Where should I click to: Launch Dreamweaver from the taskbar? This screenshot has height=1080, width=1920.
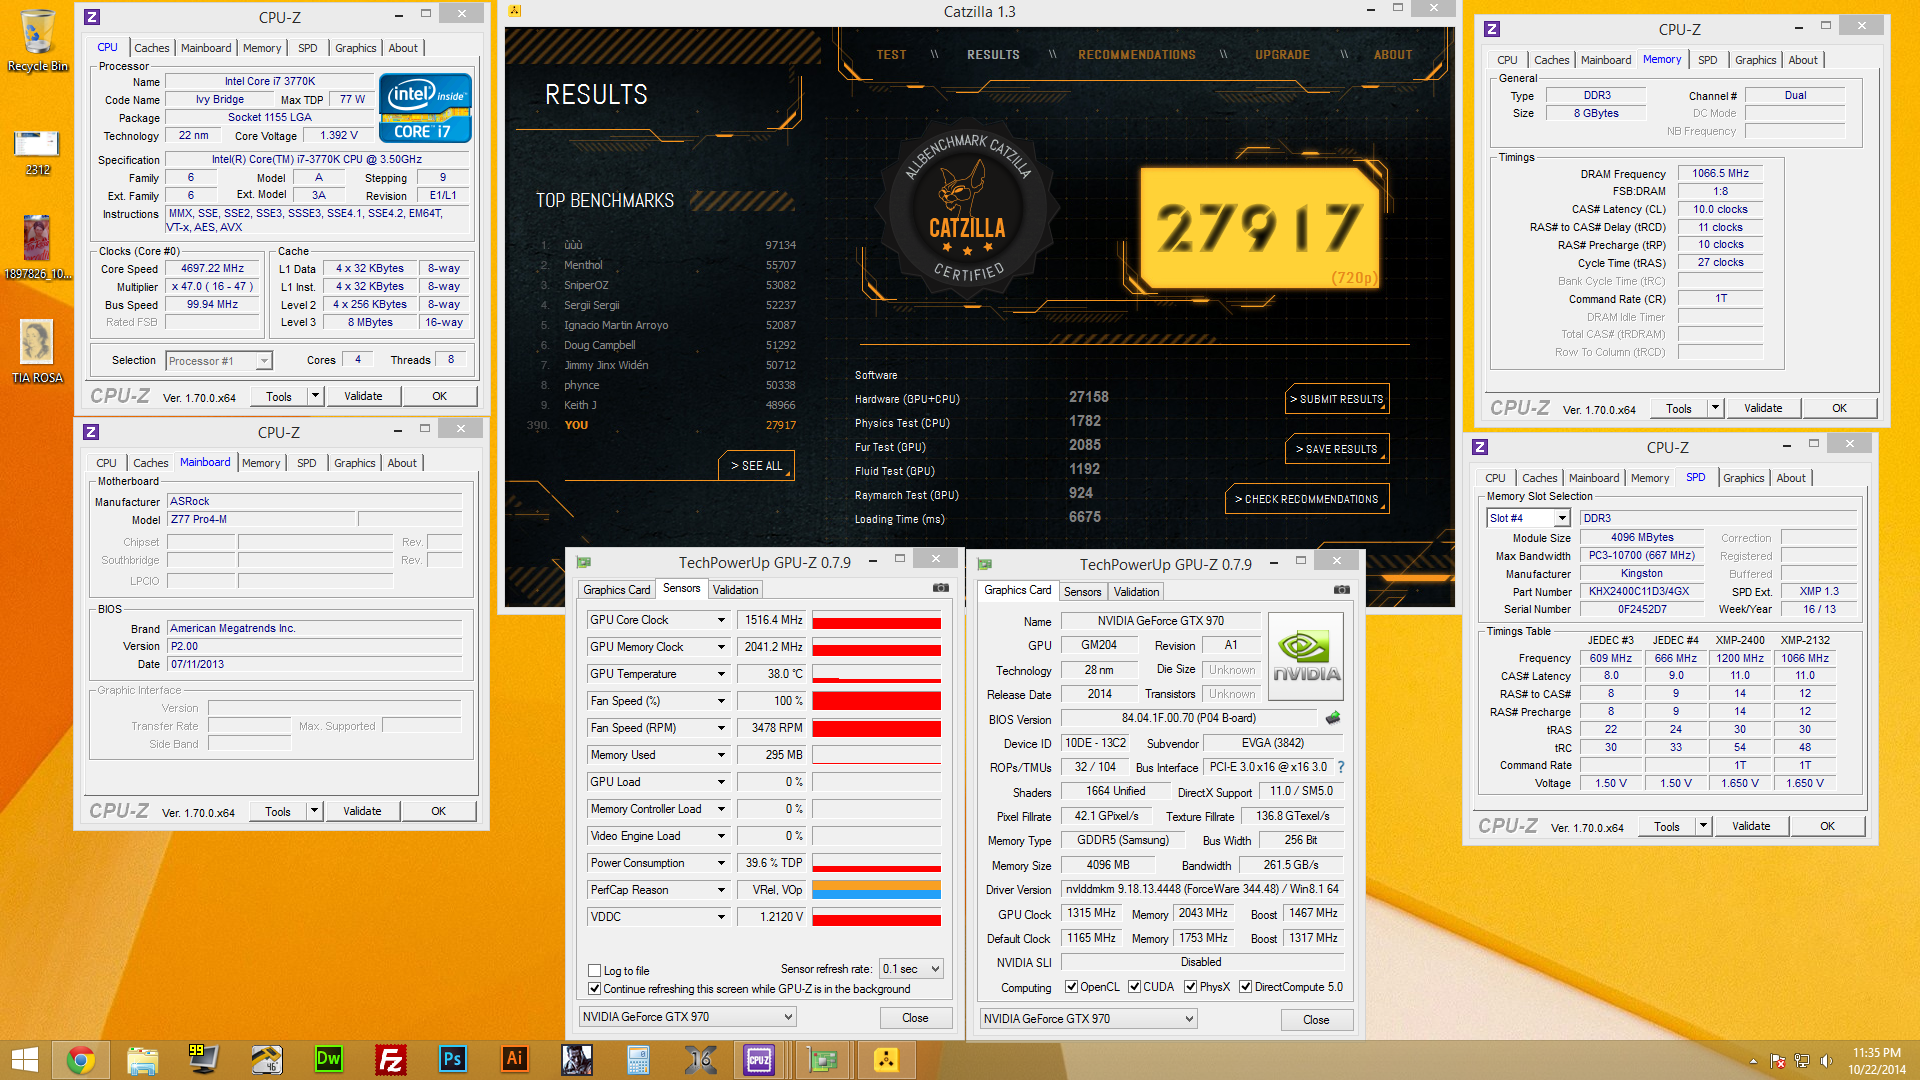[328, 1059]
